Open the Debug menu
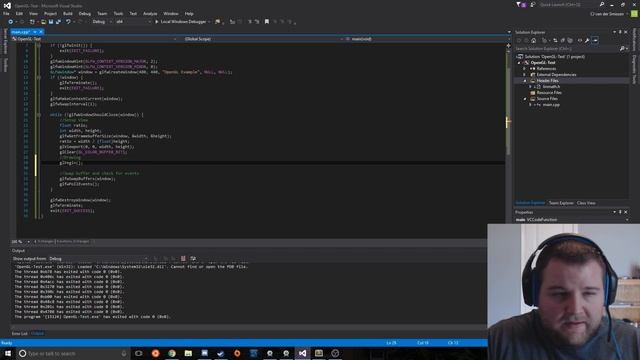640x360 pixels. coord(85,13)
